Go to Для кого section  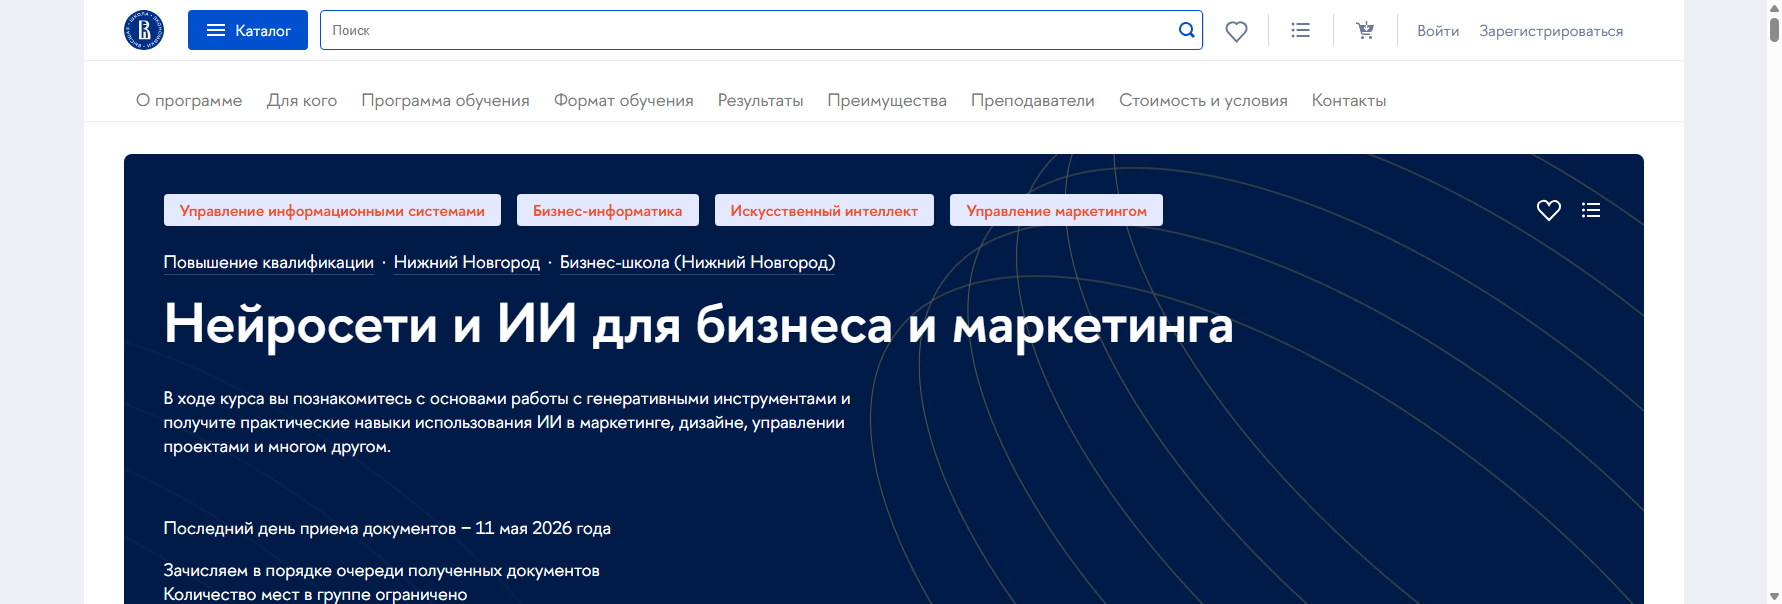[302, 100]
